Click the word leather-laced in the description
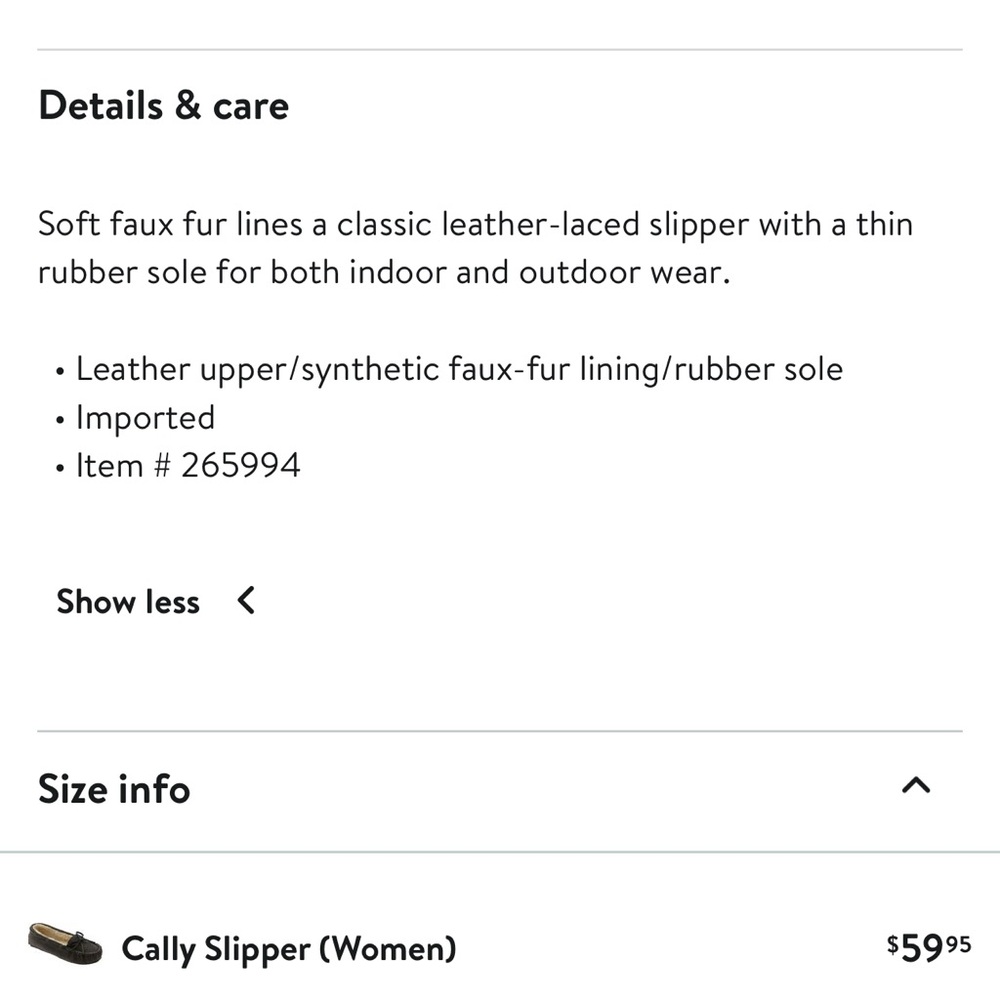 click(x=542, y=224)
